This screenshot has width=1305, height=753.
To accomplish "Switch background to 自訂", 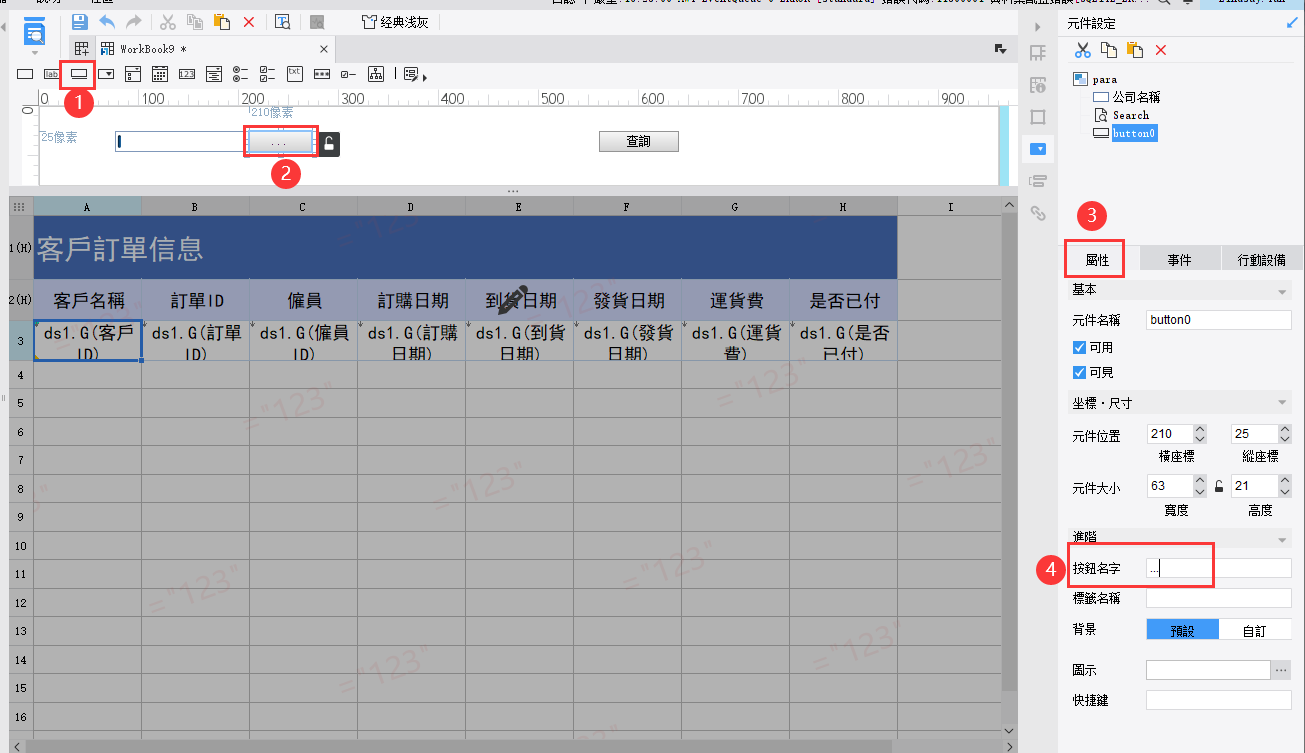I will (1255, 630).
